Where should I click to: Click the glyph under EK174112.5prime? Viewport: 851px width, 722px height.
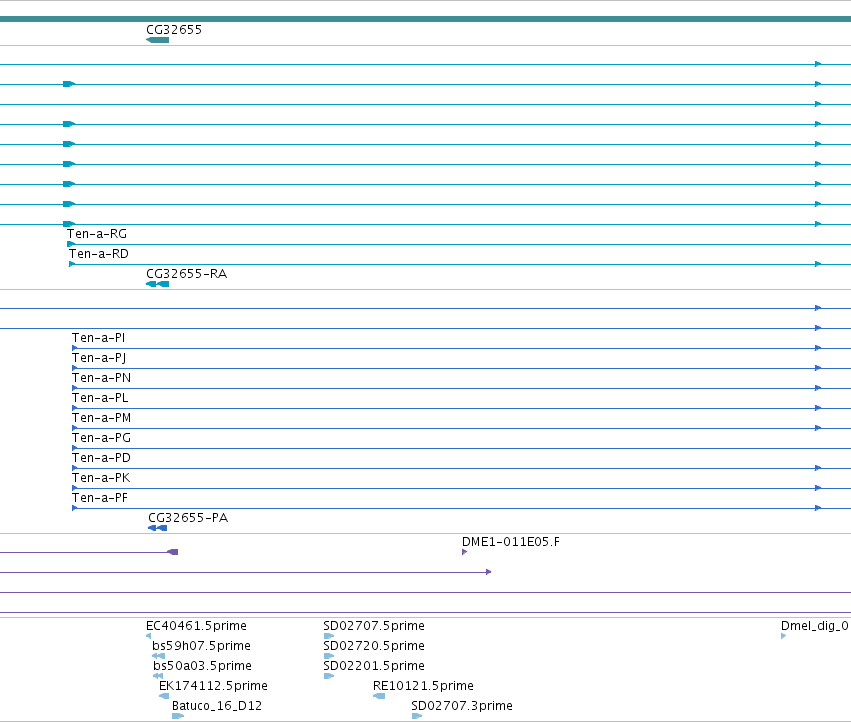[164, 696]
